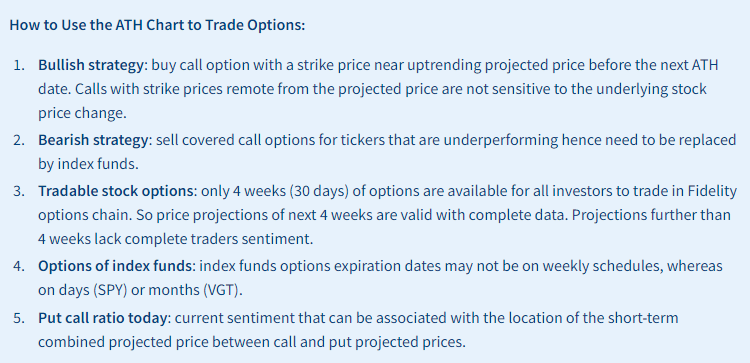The image size is (750, 363).
Task: Click the 'Put call ratio today' bold text
Action: [x=103, y=318]
